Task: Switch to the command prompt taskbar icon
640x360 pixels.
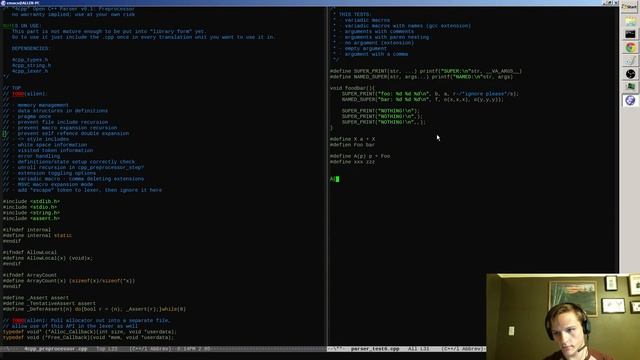Action: click(630, 34)
